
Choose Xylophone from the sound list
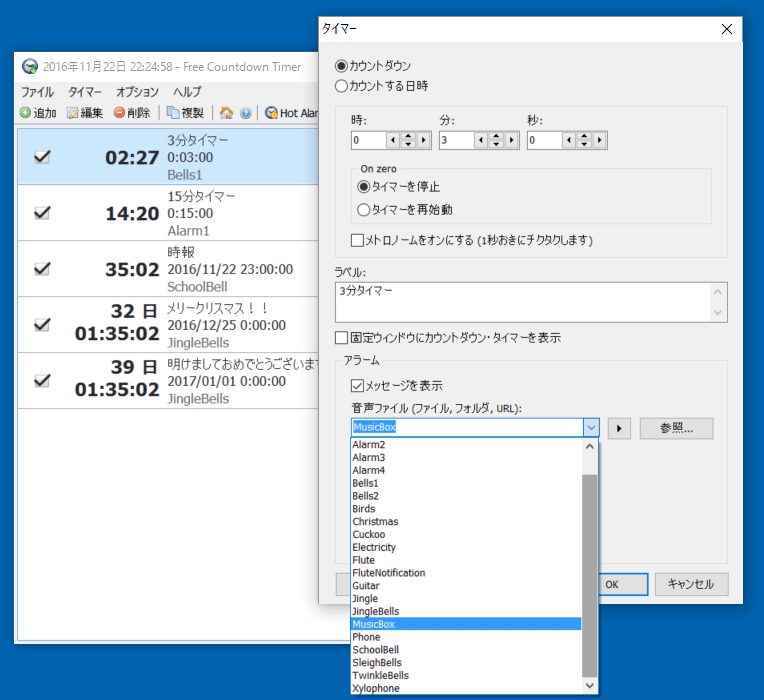466,688
